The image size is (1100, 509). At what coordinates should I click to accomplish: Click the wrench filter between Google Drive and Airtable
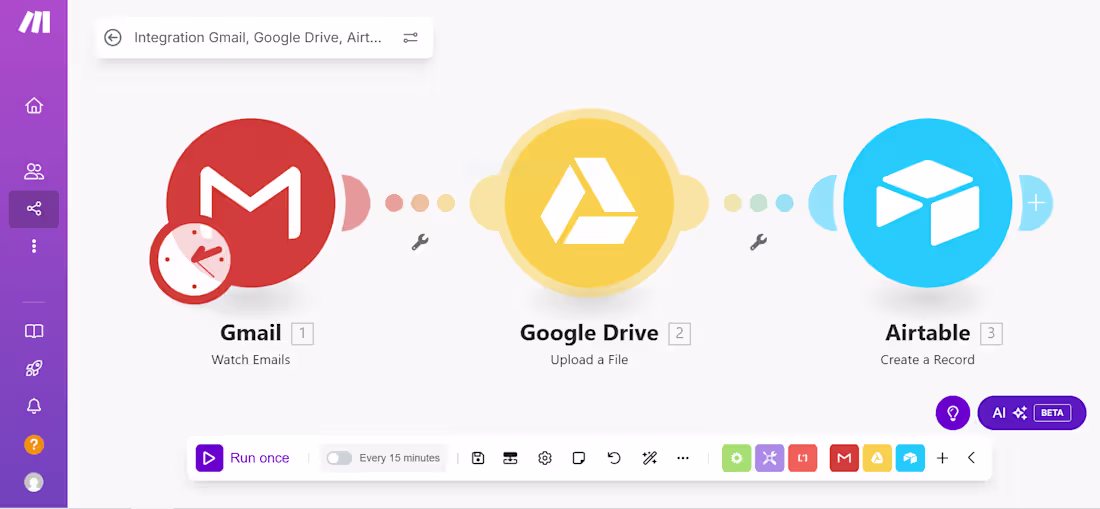tap(758, 243)
